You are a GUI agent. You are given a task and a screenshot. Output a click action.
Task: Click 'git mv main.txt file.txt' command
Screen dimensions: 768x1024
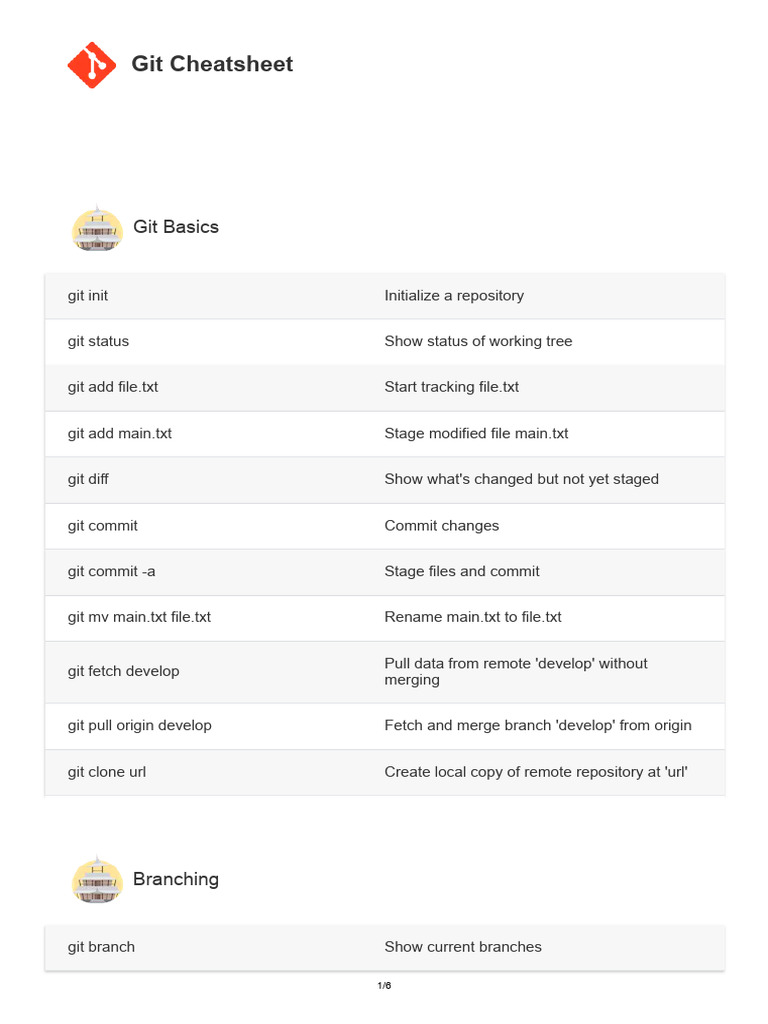click(x=139, y=618)
